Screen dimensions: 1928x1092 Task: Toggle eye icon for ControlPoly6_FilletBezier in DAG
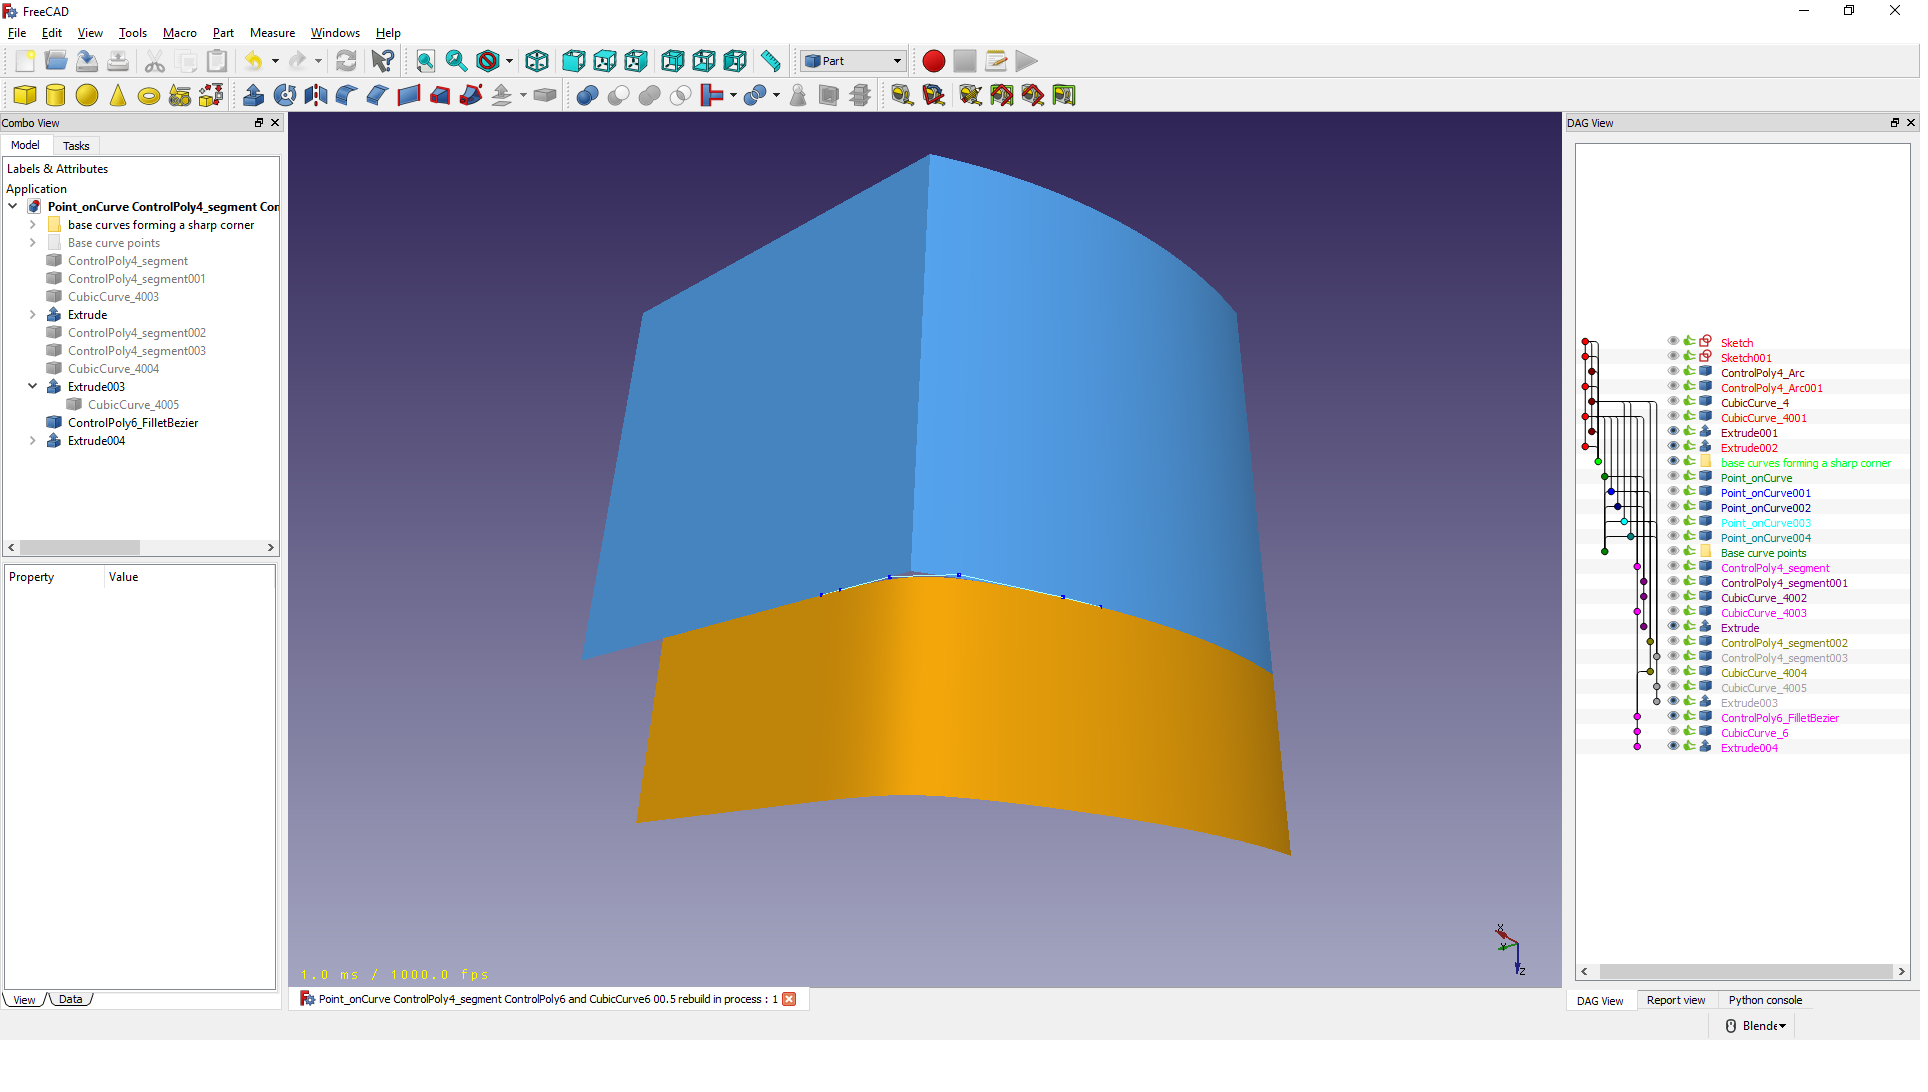point(1673,717)
